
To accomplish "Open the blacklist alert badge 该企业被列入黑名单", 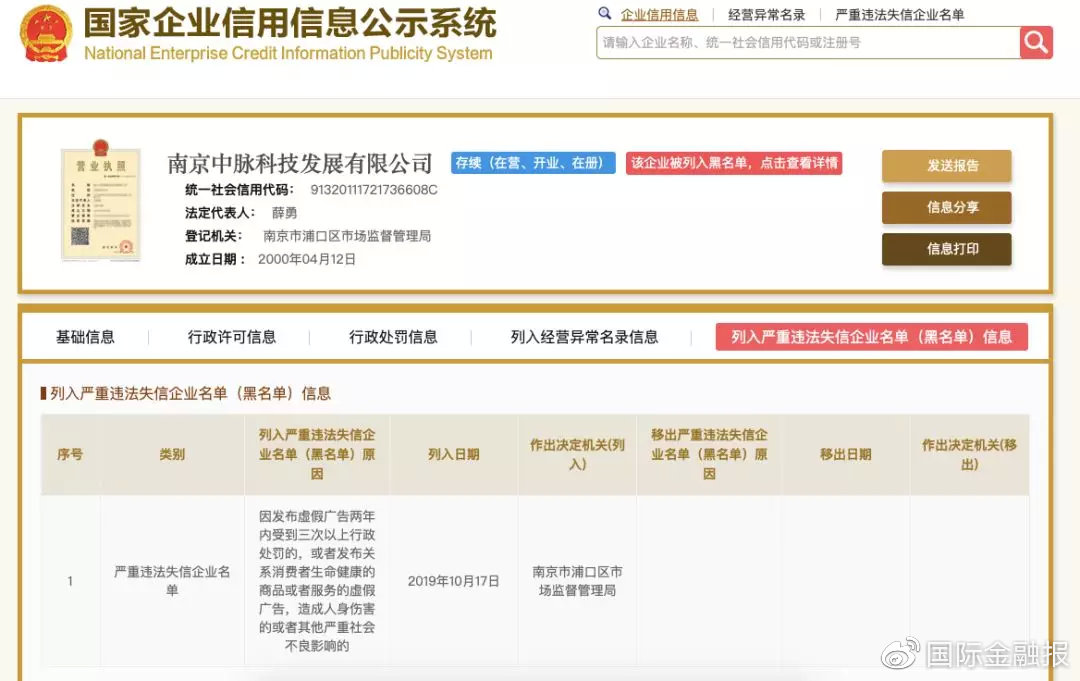I will (x=733, y=163).
